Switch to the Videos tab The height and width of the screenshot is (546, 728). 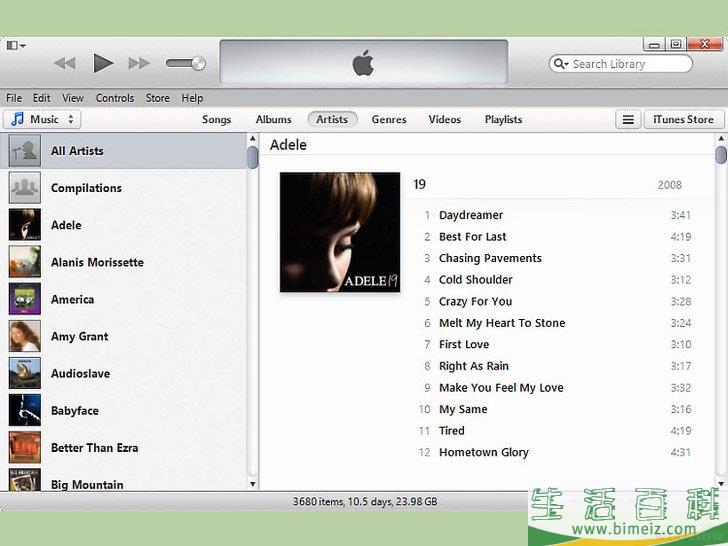[x=444, y=119]
